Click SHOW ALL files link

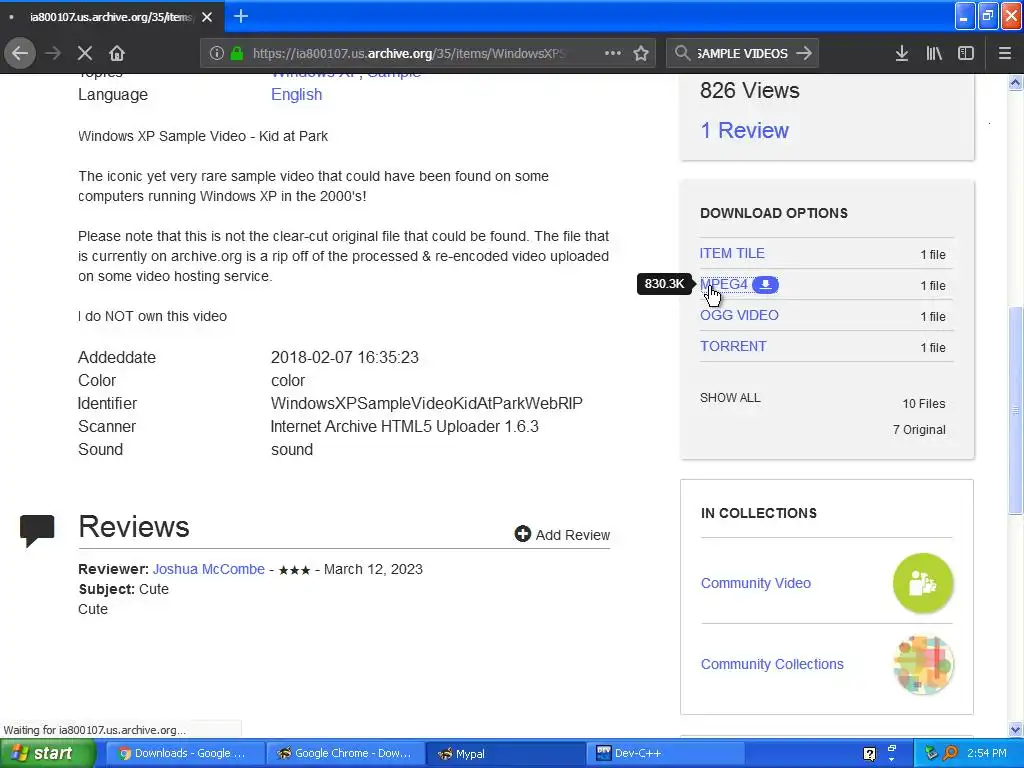click(730, 398)
